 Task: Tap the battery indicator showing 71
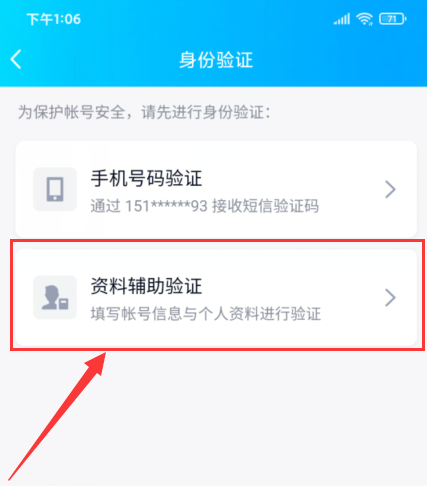(393, 19)
